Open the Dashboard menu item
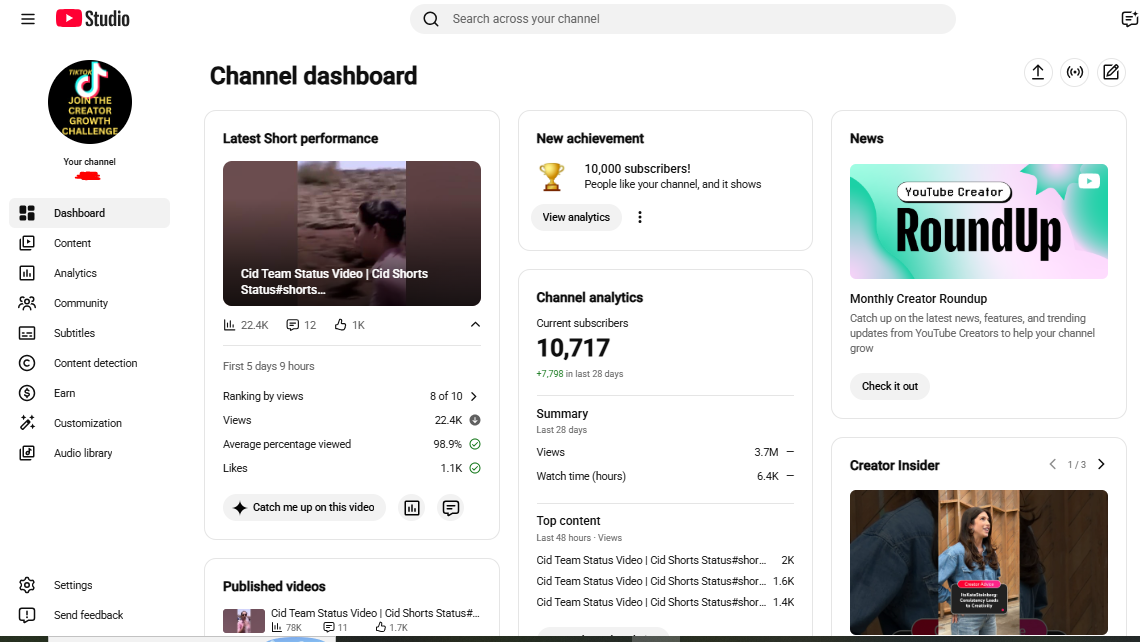 coord(90,213)
